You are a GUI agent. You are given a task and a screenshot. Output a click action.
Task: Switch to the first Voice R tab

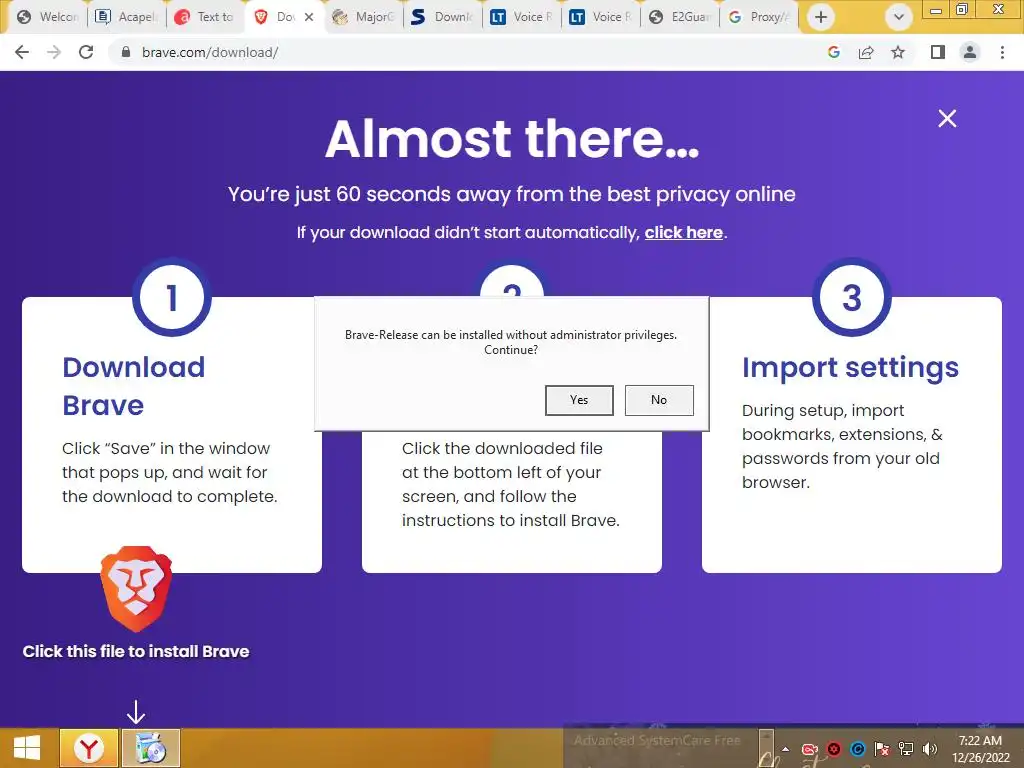coord(521,17)
